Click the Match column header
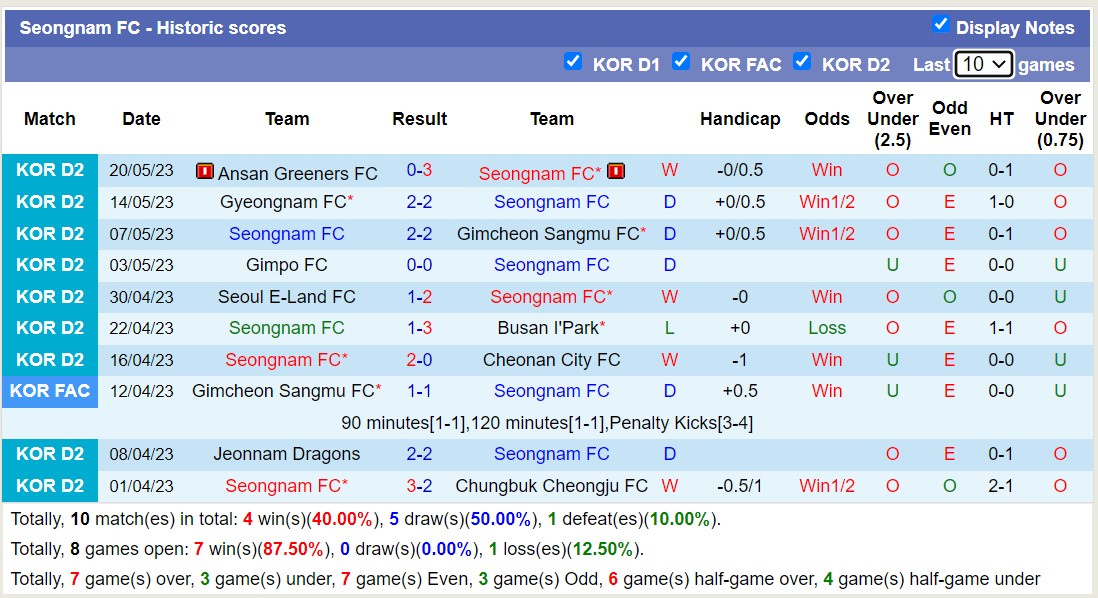Image resolution: width=1098 pixels, height=598 pixels. (50, 118)
